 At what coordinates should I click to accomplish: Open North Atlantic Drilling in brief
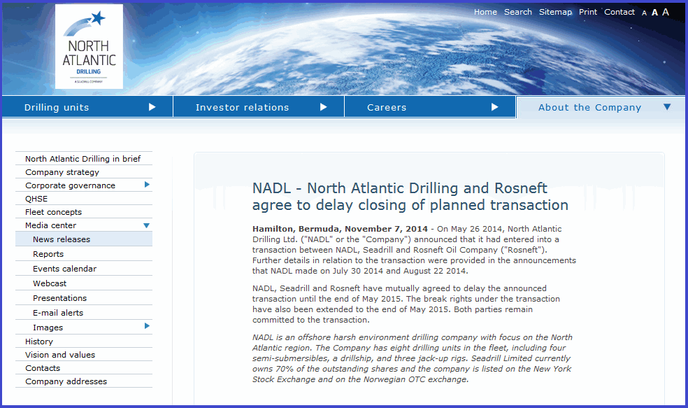84,159
